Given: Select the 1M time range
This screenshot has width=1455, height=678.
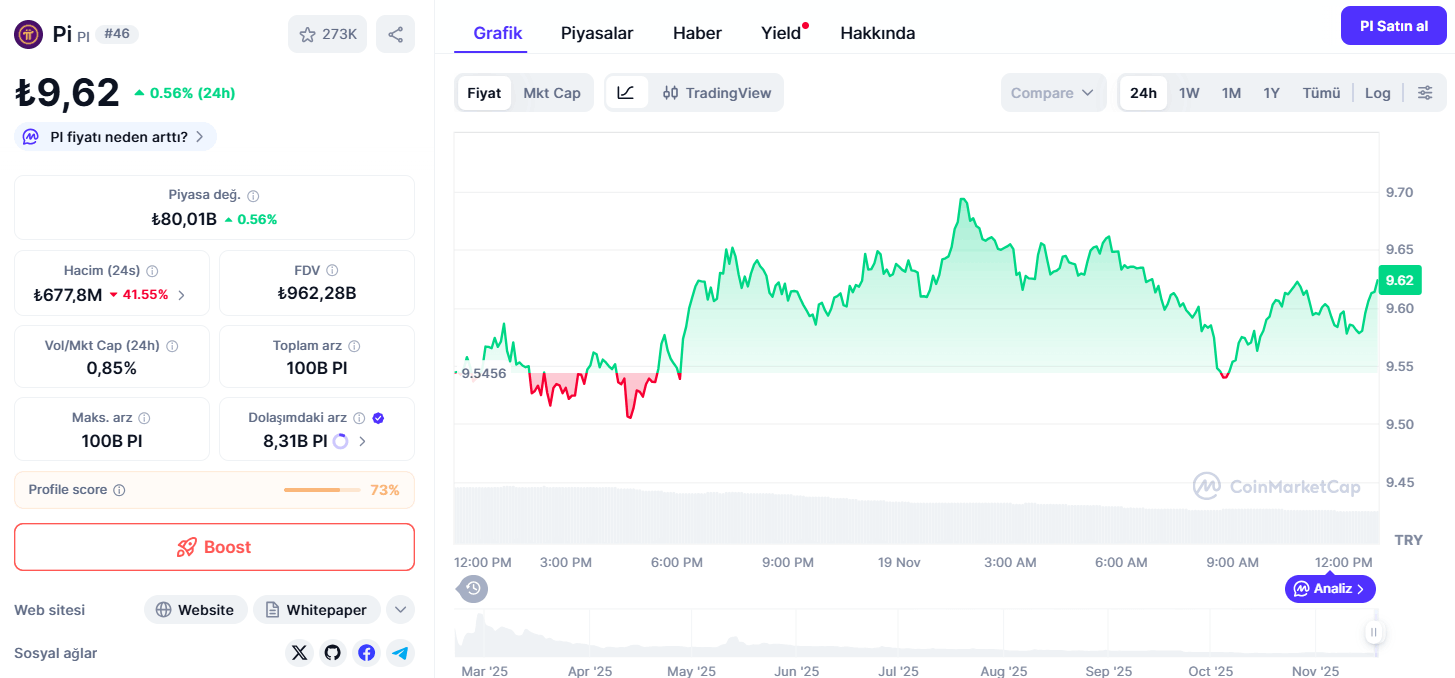Looking at the screenshot, I should [1231, 93].
